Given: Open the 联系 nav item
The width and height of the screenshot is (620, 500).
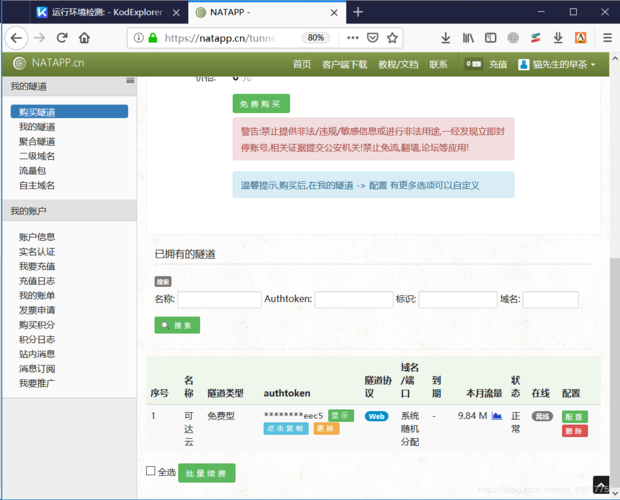Looking at the screenshot, I should [438, 64].
